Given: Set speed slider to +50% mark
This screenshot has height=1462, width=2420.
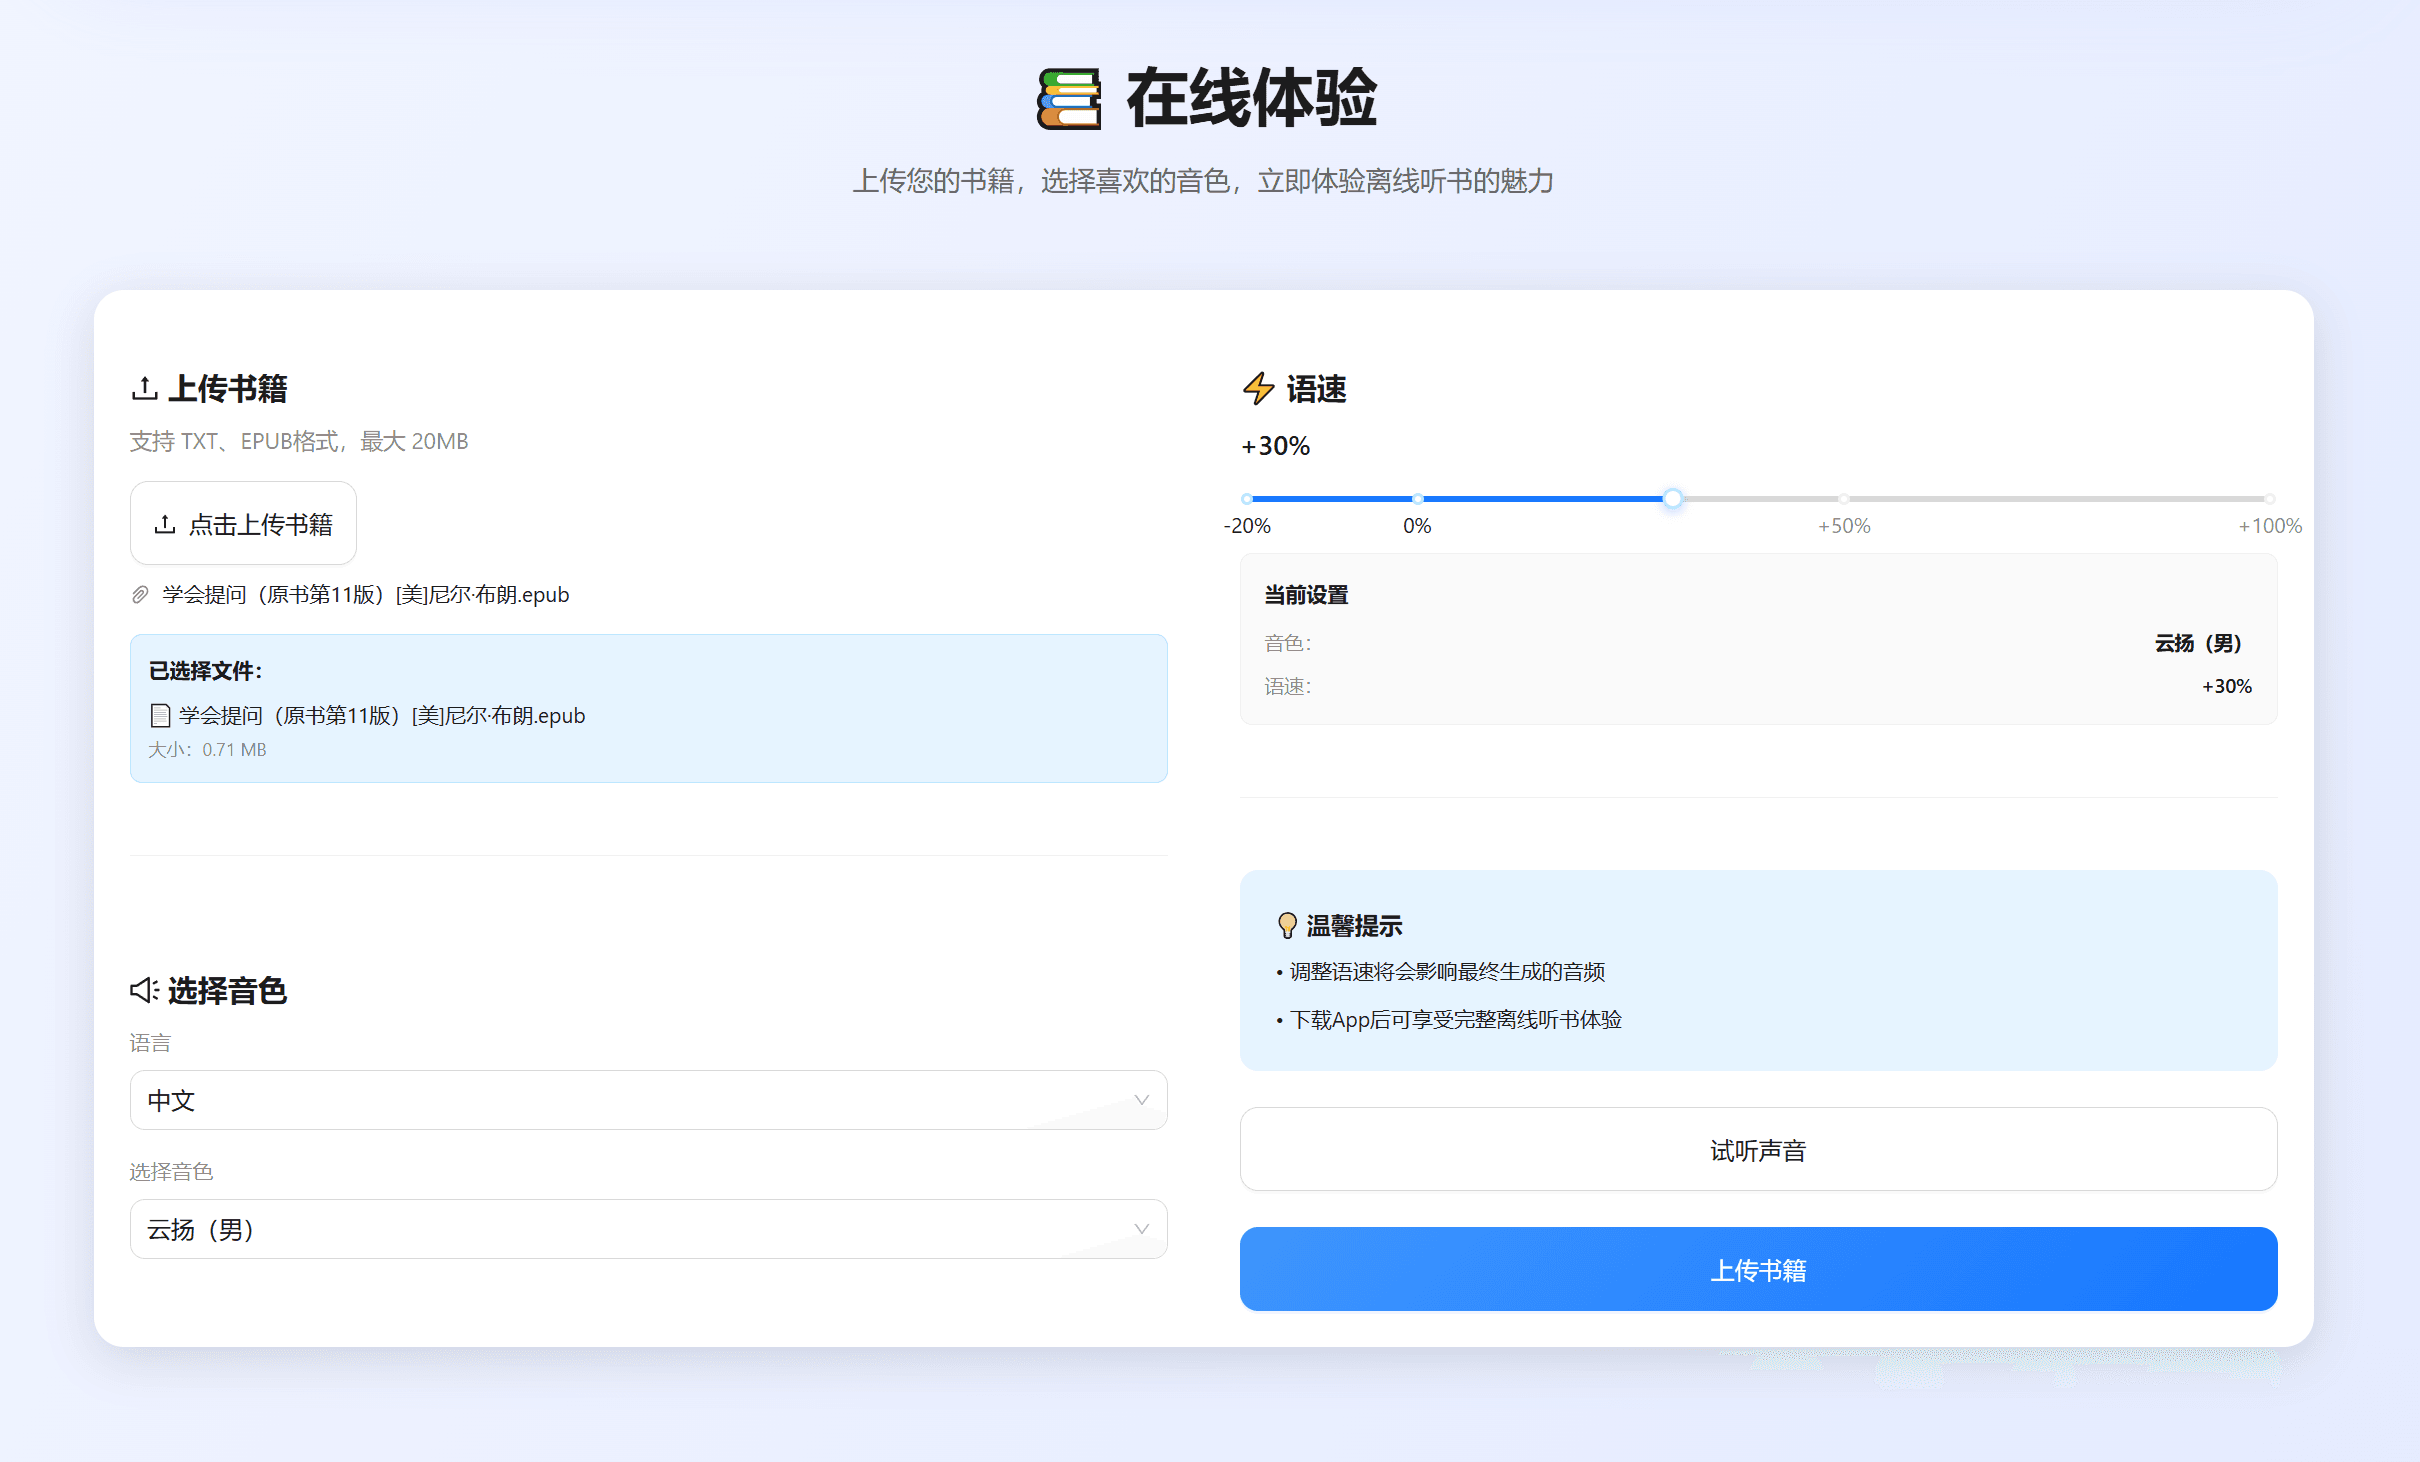Looking at the screenshot, I should (x=1843, y=498).
